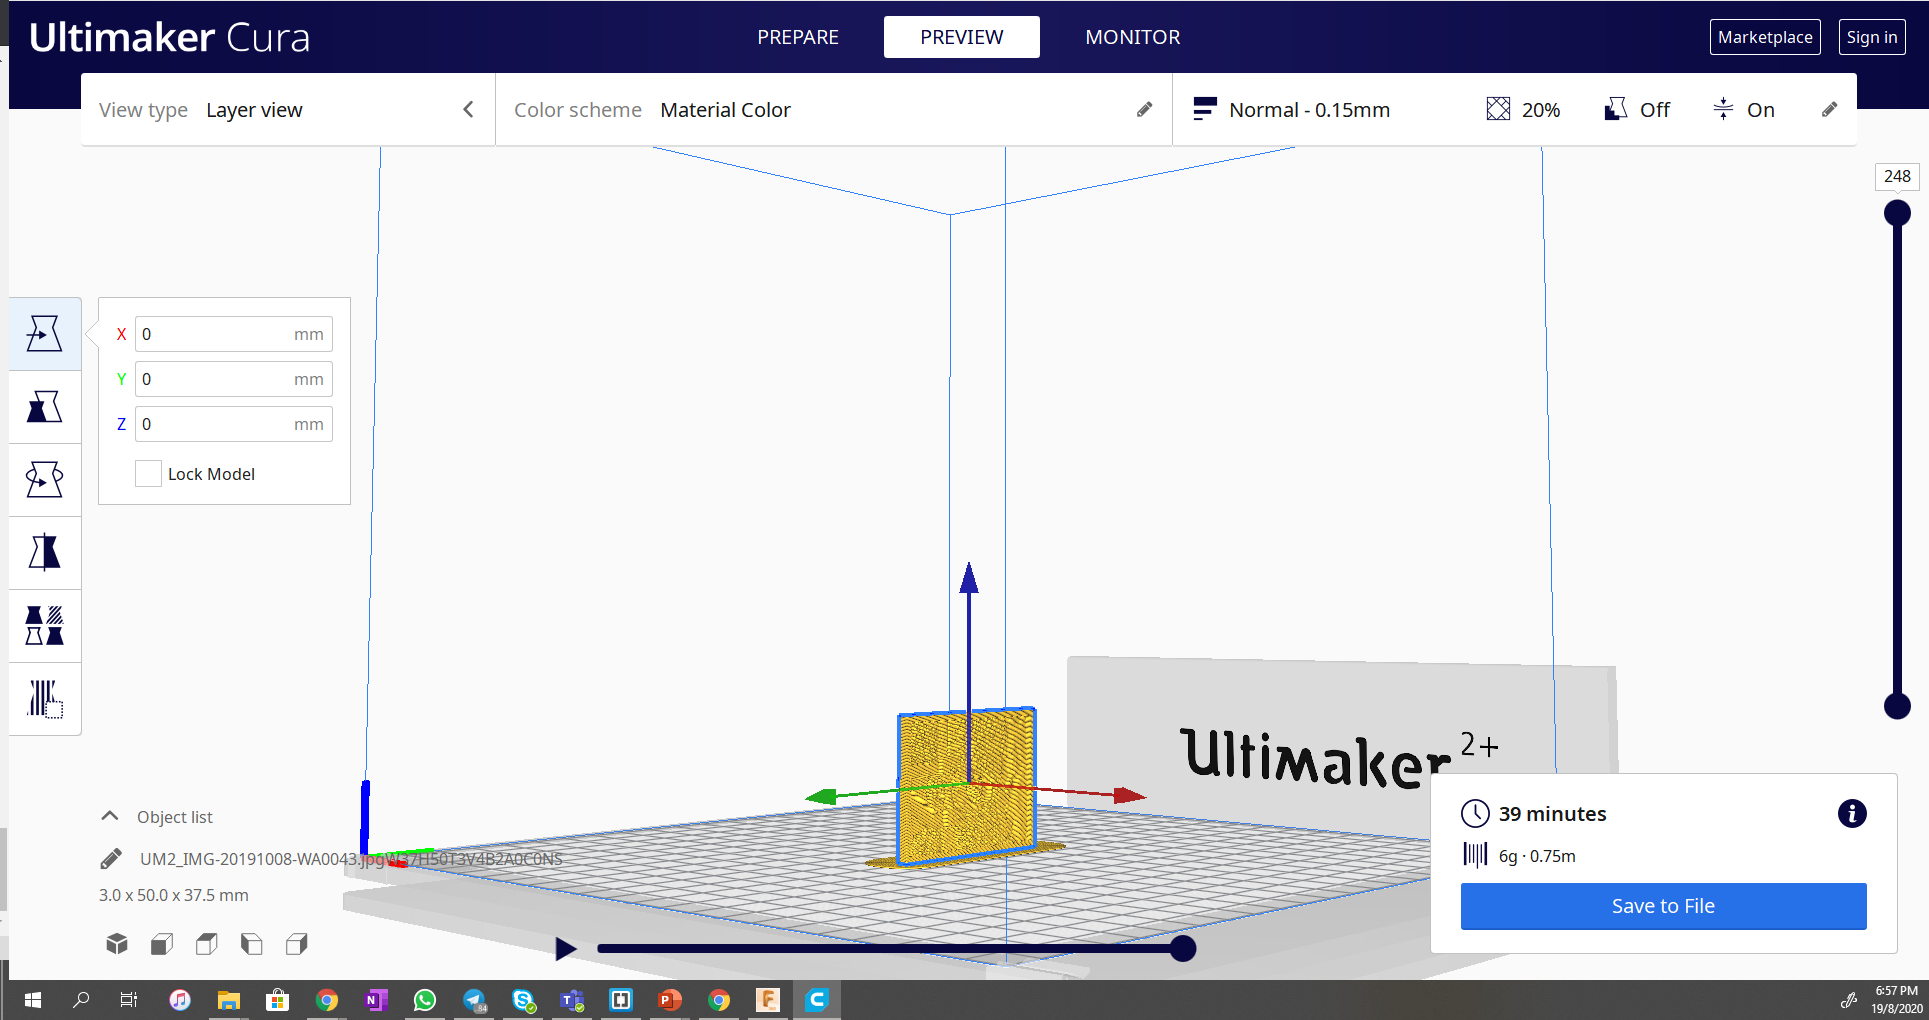Open the Marketplace

1765,37
